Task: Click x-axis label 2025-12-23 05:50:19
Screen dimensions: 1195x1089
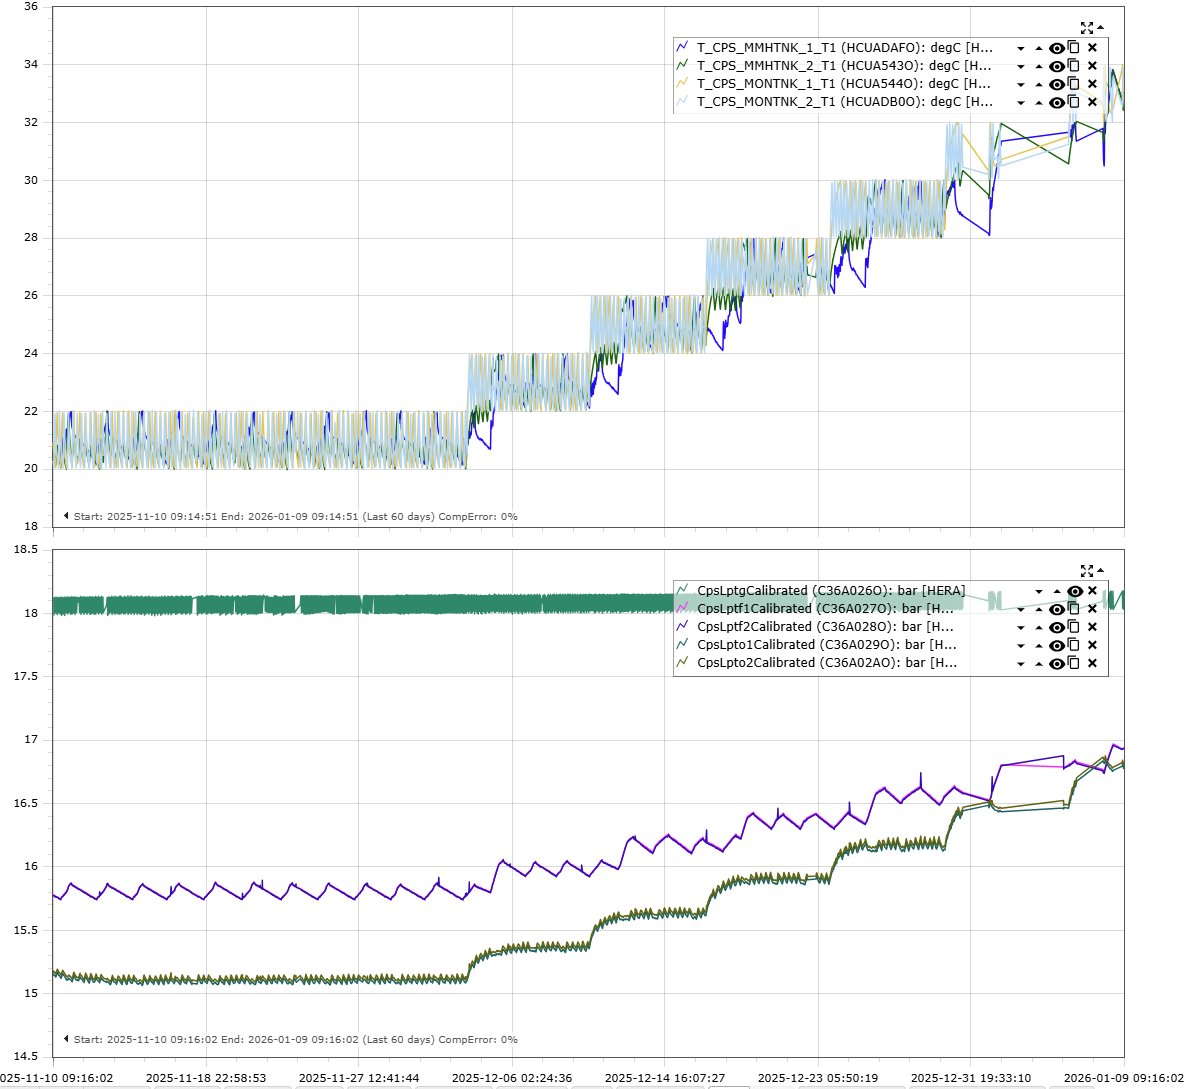Action: [x=818, y=1078]
